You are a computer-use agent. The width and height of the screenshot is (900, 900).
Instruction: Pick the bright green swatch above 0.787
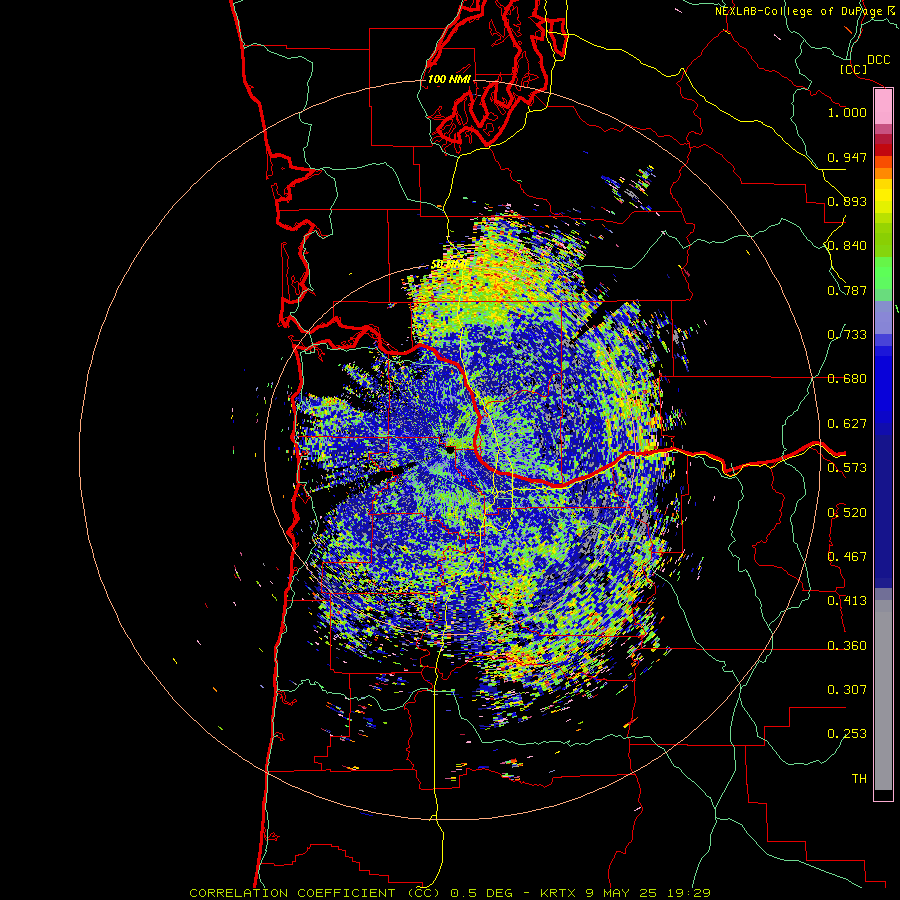(883, 273)
